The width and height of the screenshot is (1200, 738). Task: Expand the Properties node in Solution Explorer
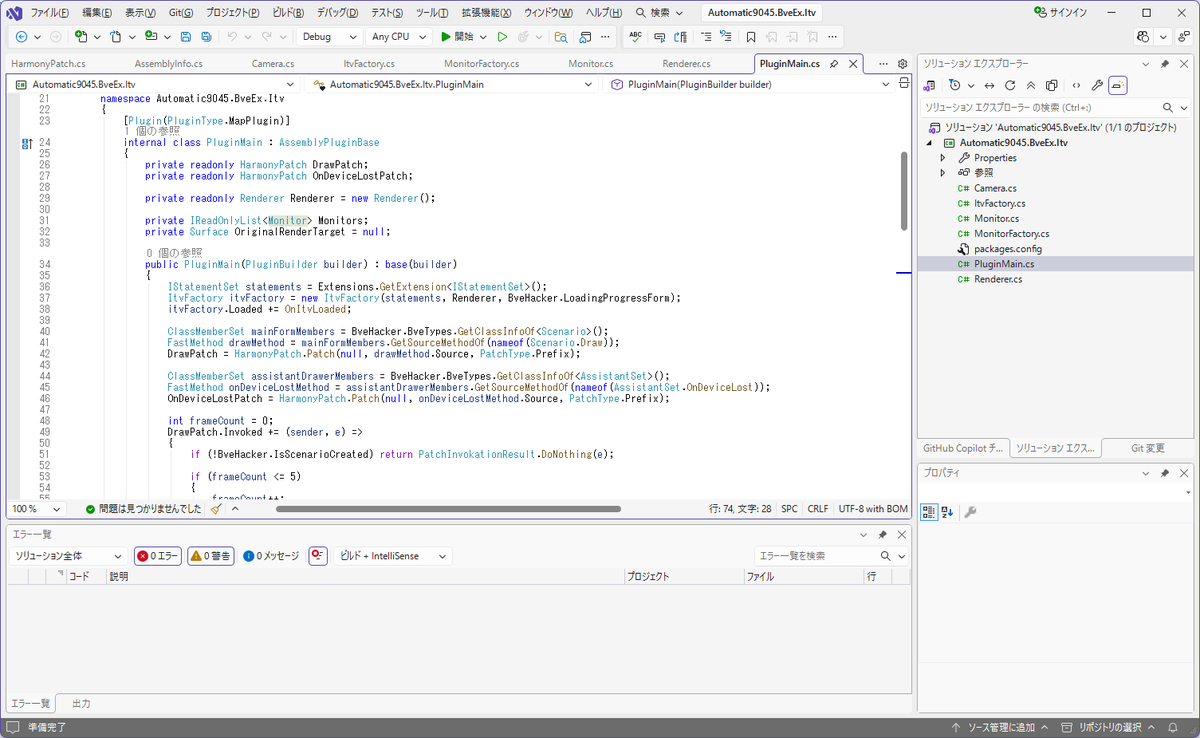[942, 158]
